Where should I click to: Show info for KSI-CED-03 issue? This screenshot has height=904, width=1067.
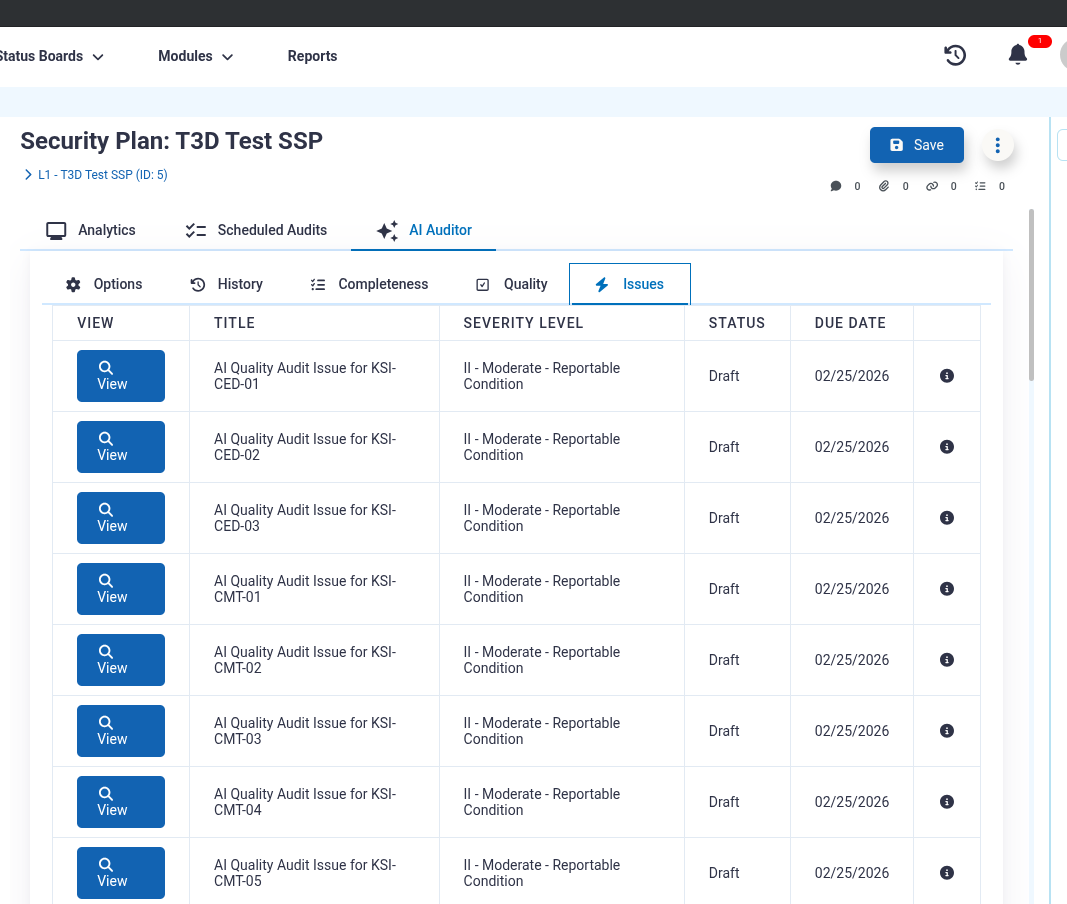(947, 517)
